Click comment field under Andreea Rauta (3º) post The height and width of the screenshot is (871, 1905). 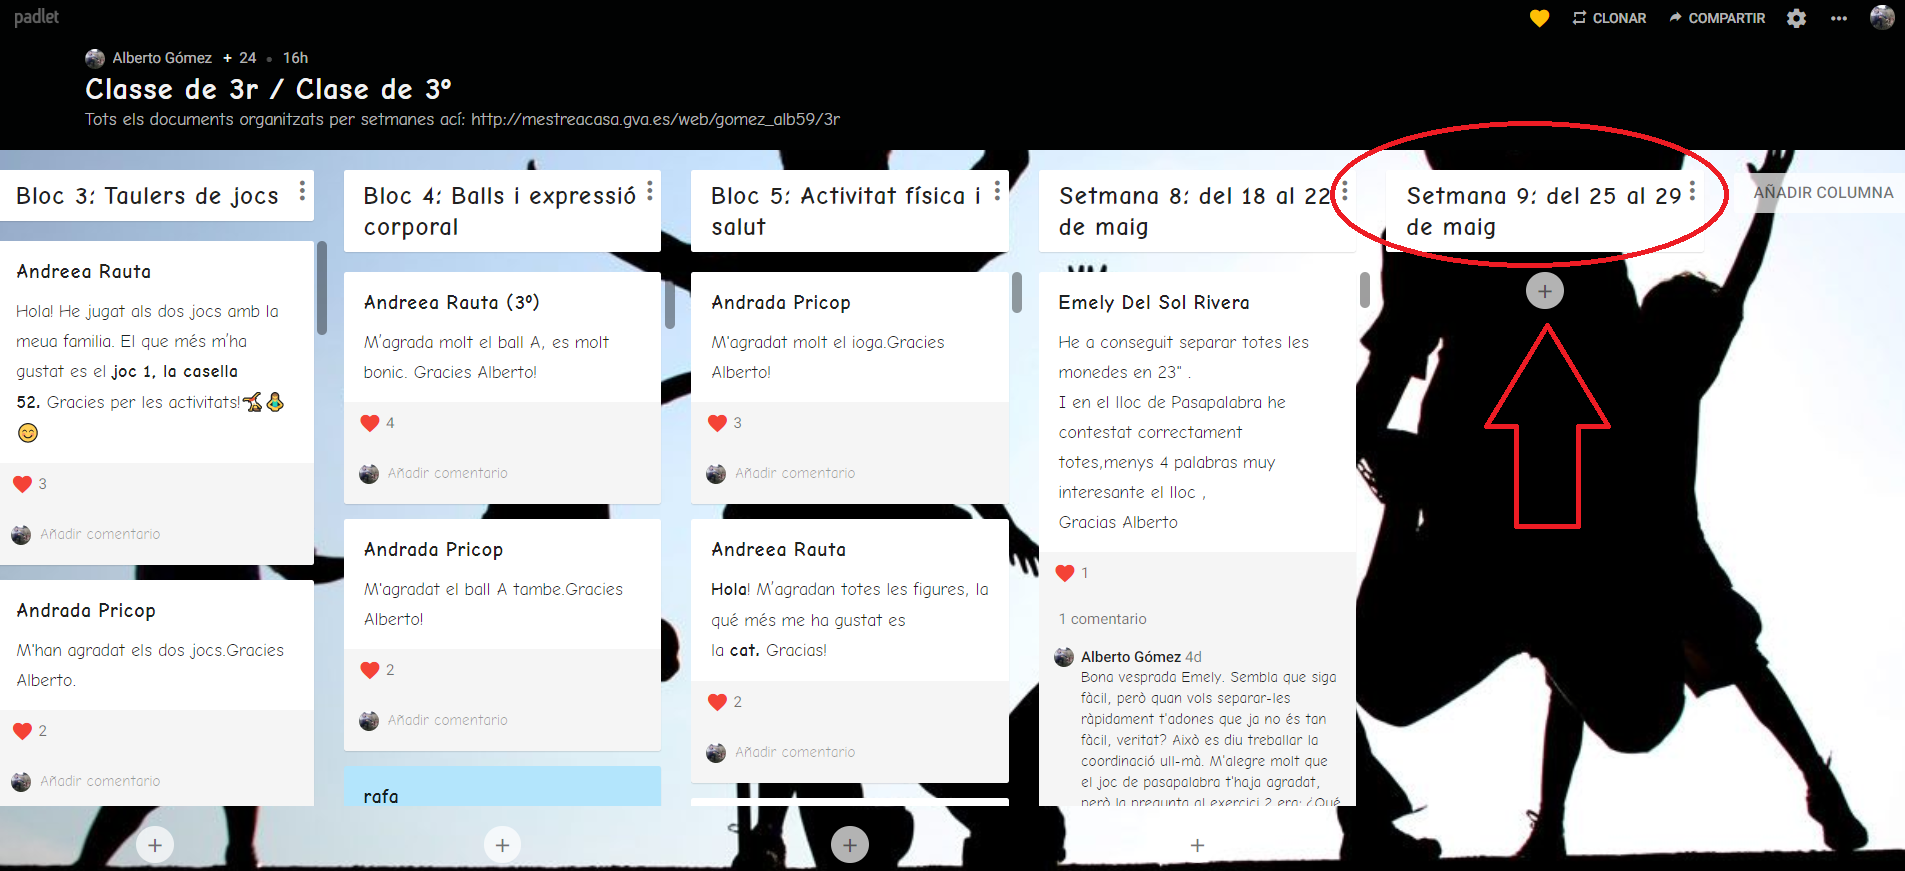point(448,473)
